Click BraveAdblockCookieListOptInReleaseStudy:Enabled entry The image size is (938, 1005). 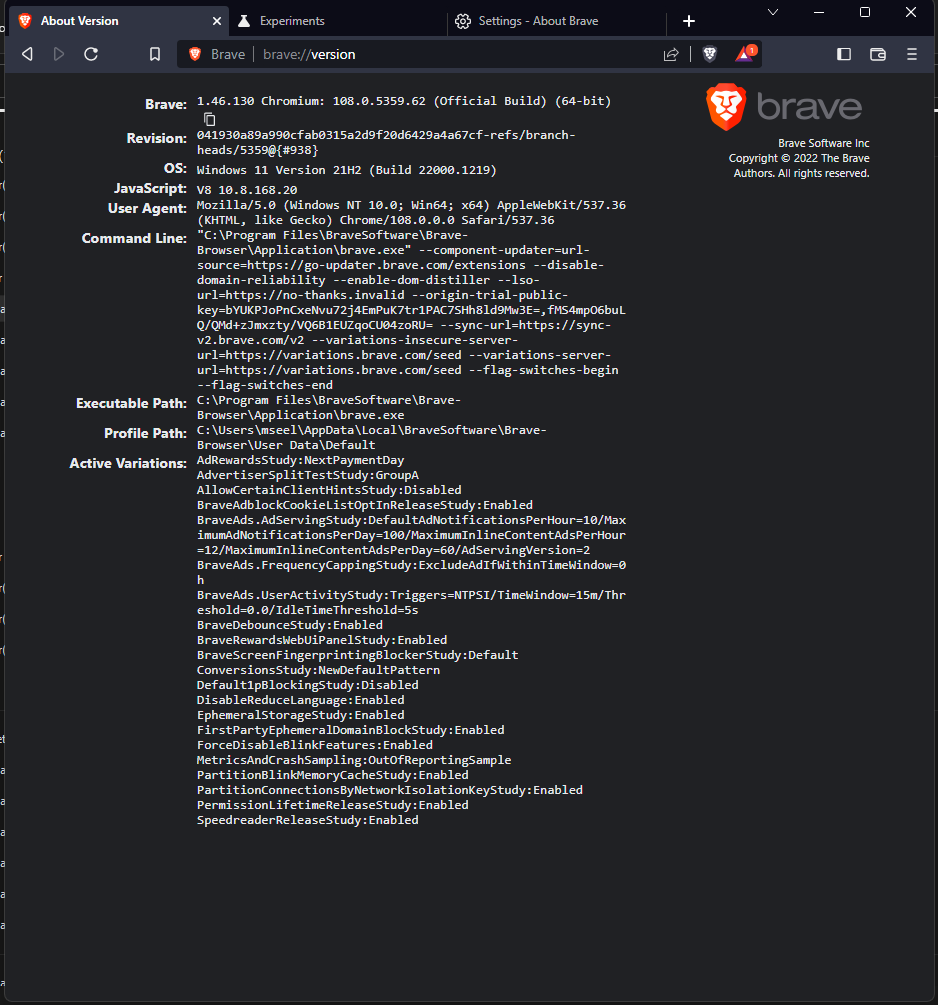[x=365, y=505]
